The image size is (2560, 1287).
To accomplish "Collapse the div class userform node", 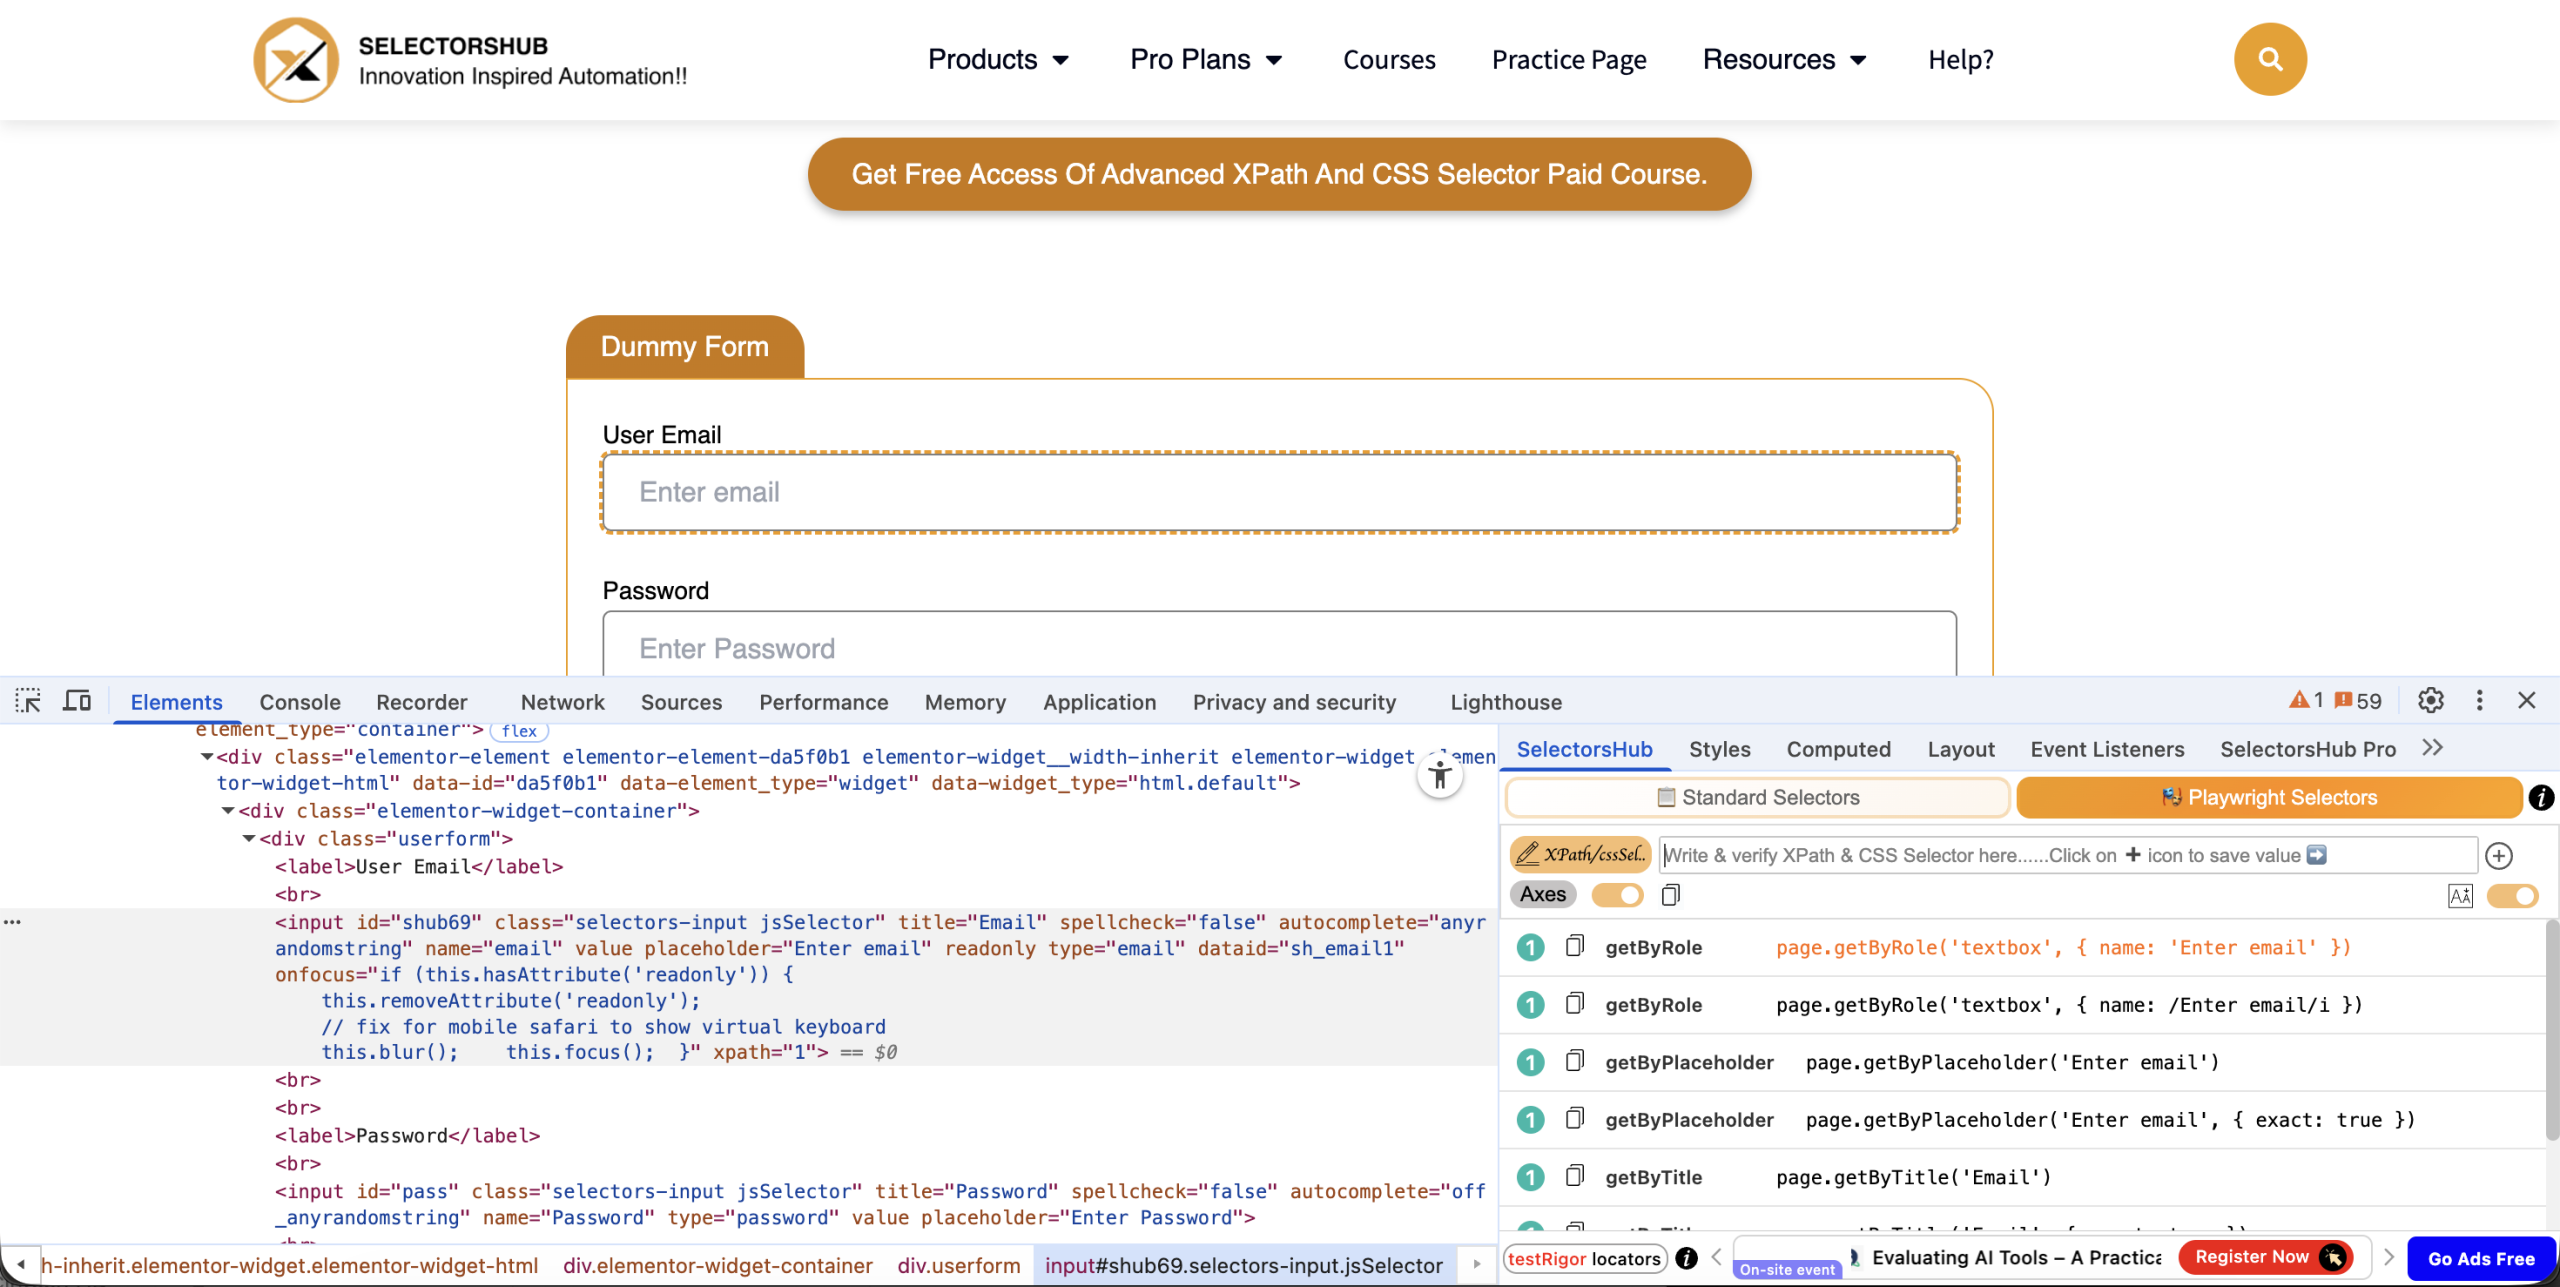I will 249,839.
